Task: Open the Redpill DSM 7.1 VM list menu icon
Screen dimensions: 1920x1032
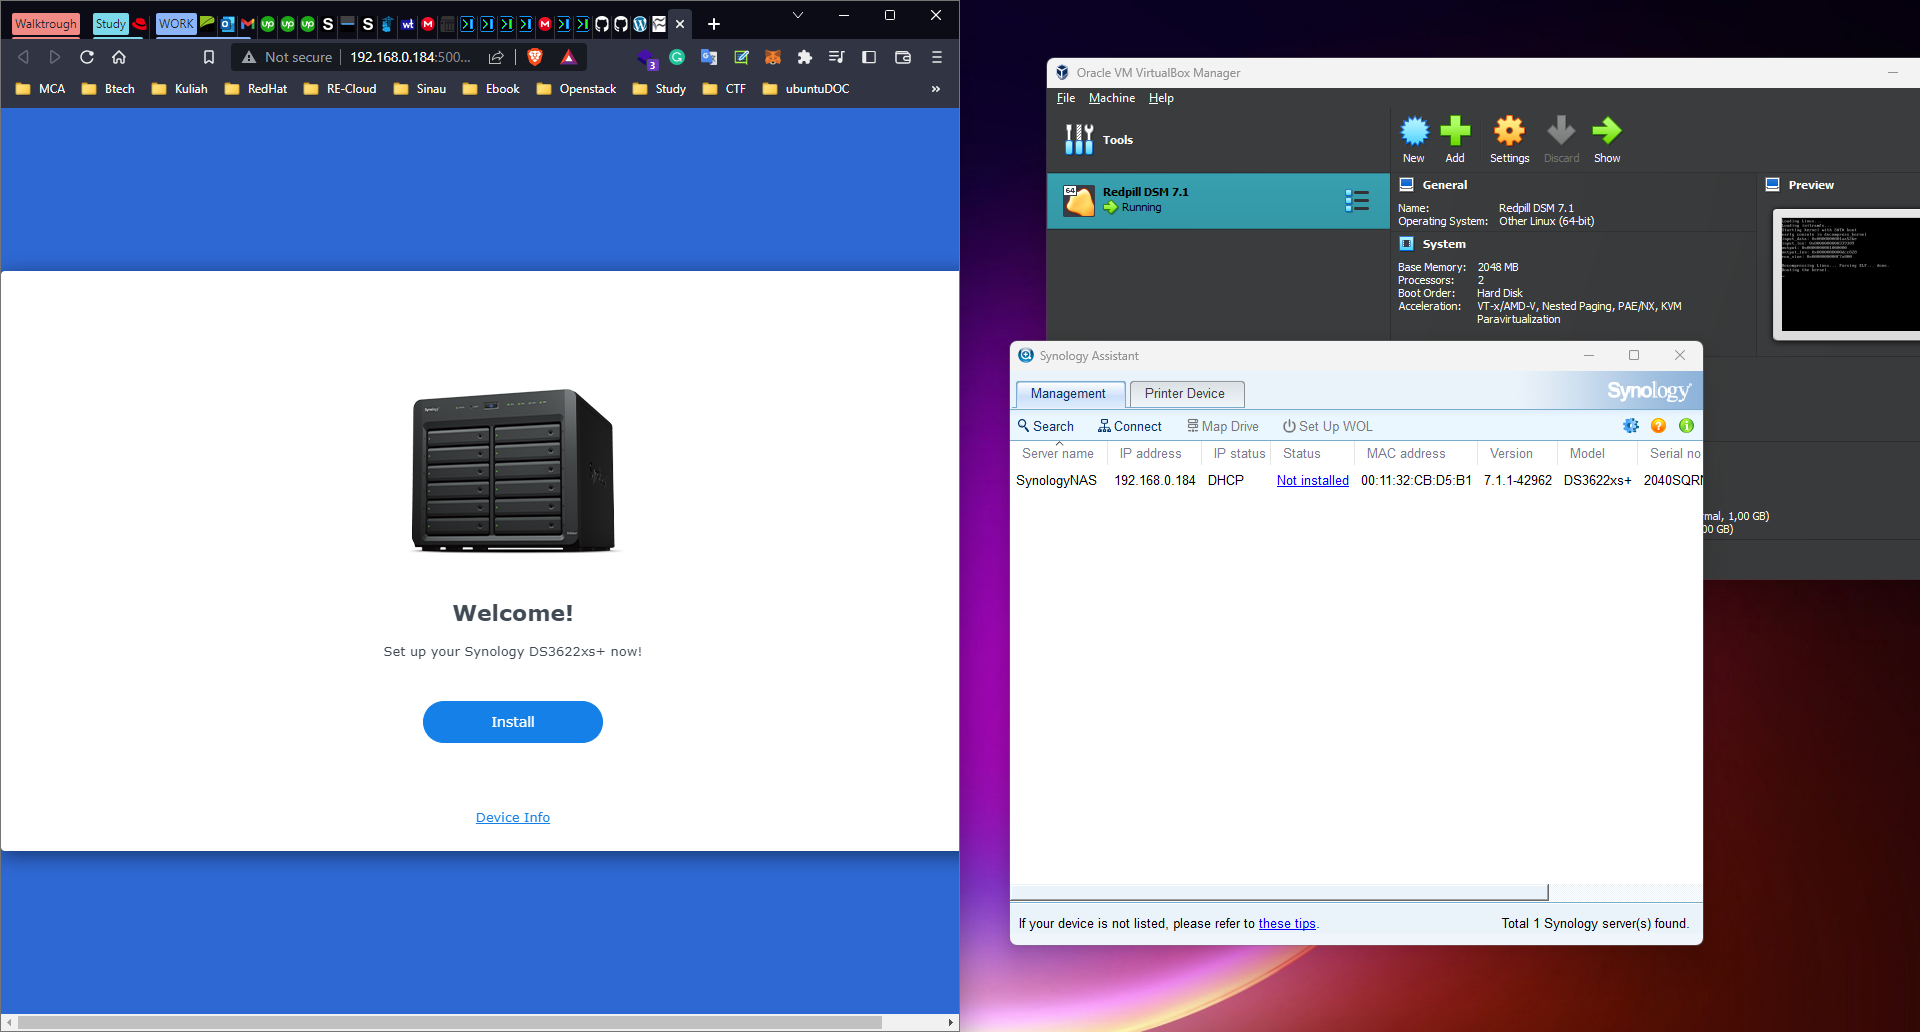Action: 1357,200
